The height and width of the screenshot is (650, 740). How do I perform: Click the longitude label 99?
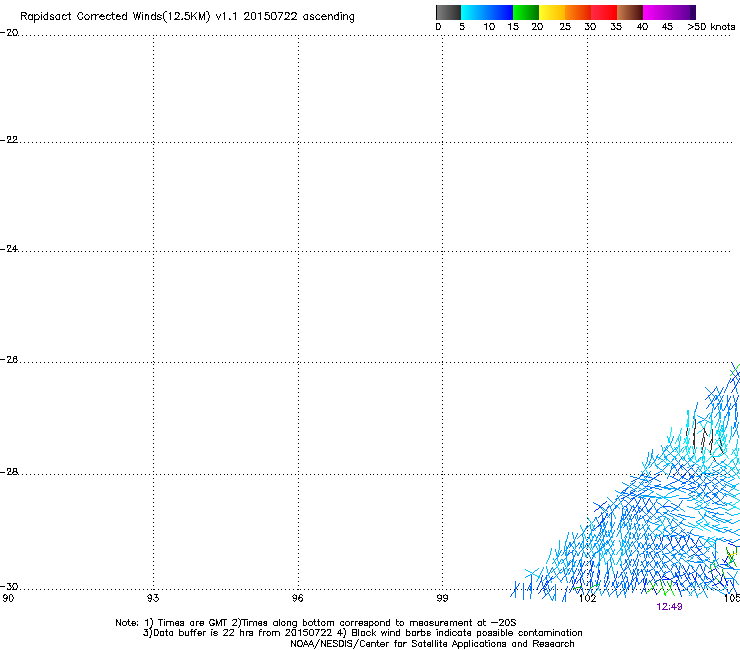point(442,598)
